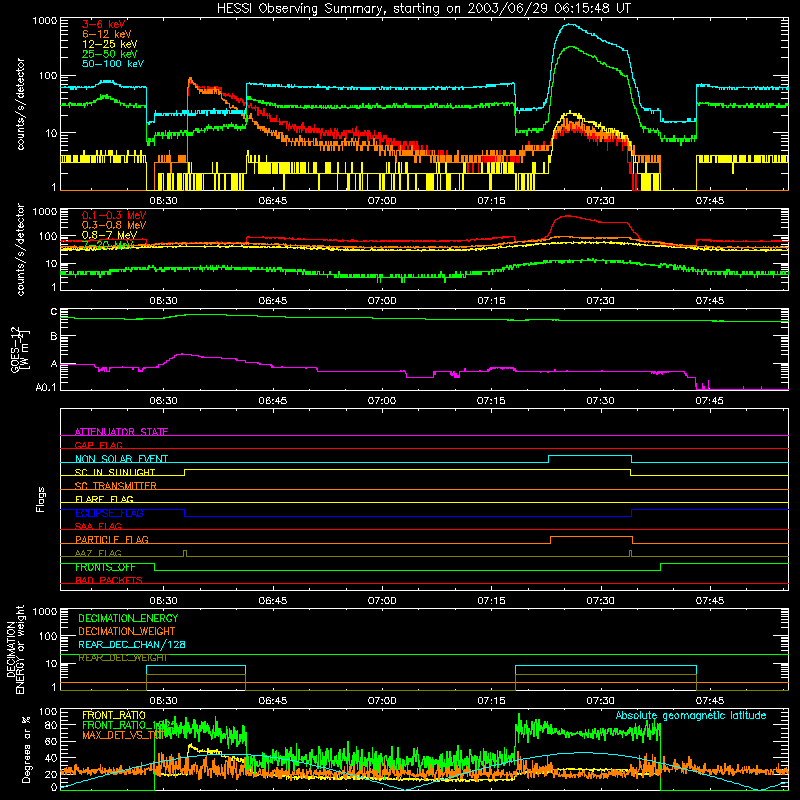This screenshot has height=800, width=800.
Task: Click the REAR_DEC_WEIGHT legend label
Action: (122, 658)
